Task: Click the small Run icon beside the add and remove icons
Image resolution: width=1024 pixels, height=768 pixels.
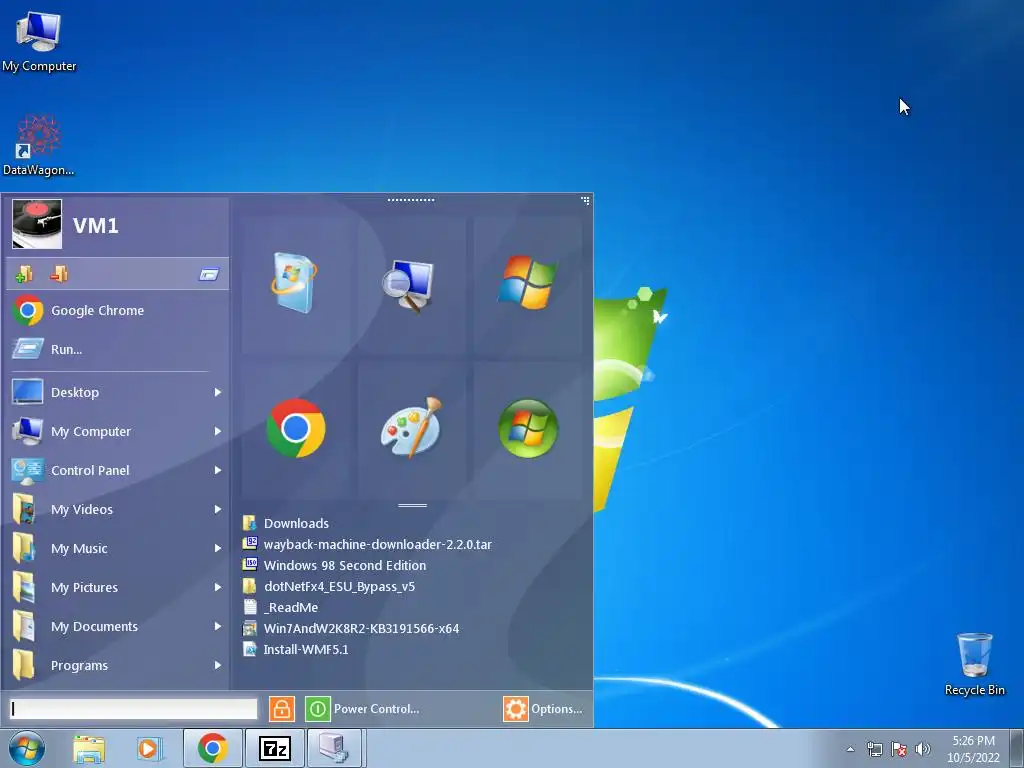Action: (x=209, y=274)
